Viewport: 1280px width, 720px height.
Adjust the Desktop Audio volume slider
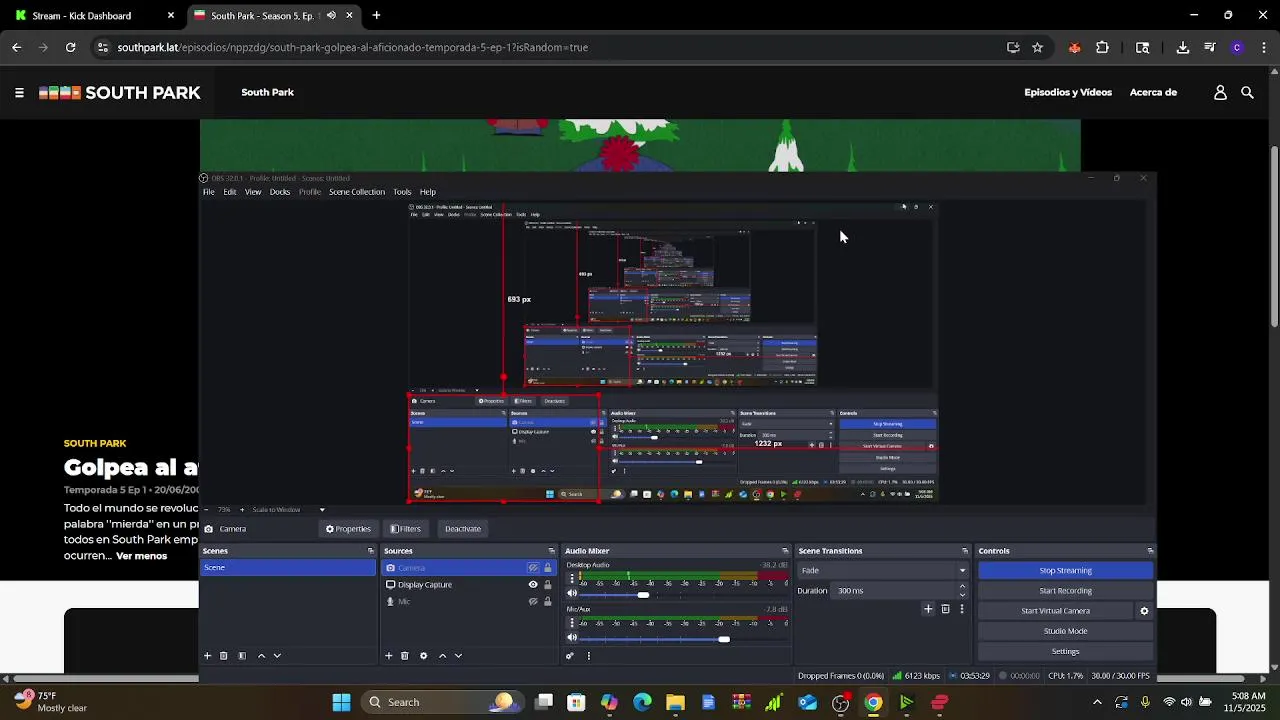[x=643, y=595]
